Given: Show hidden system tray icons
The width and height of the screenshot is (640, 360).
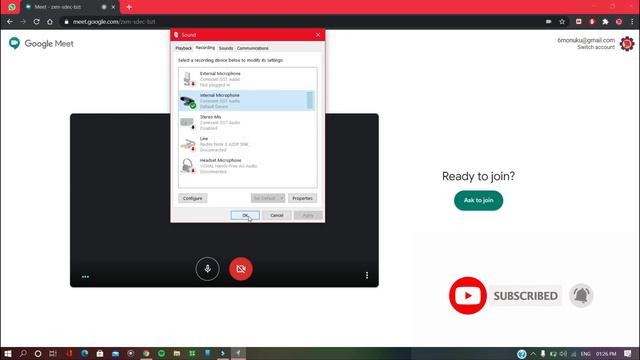Looking at the screenshot, I should click(533, 354).
